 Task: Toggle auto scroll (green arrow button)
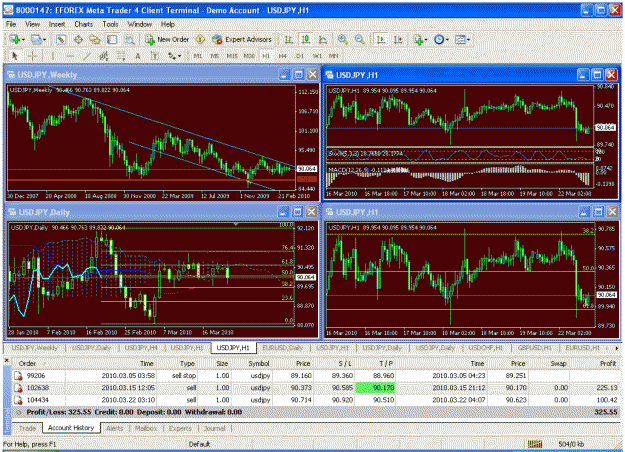381,39
